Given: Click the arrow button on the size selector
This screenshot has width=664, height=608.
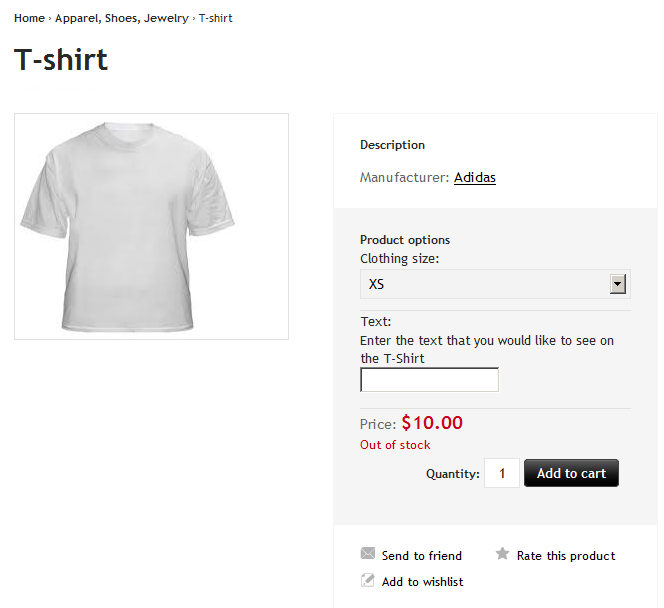Looking at the screenshot, I should [x=618, y=284].
